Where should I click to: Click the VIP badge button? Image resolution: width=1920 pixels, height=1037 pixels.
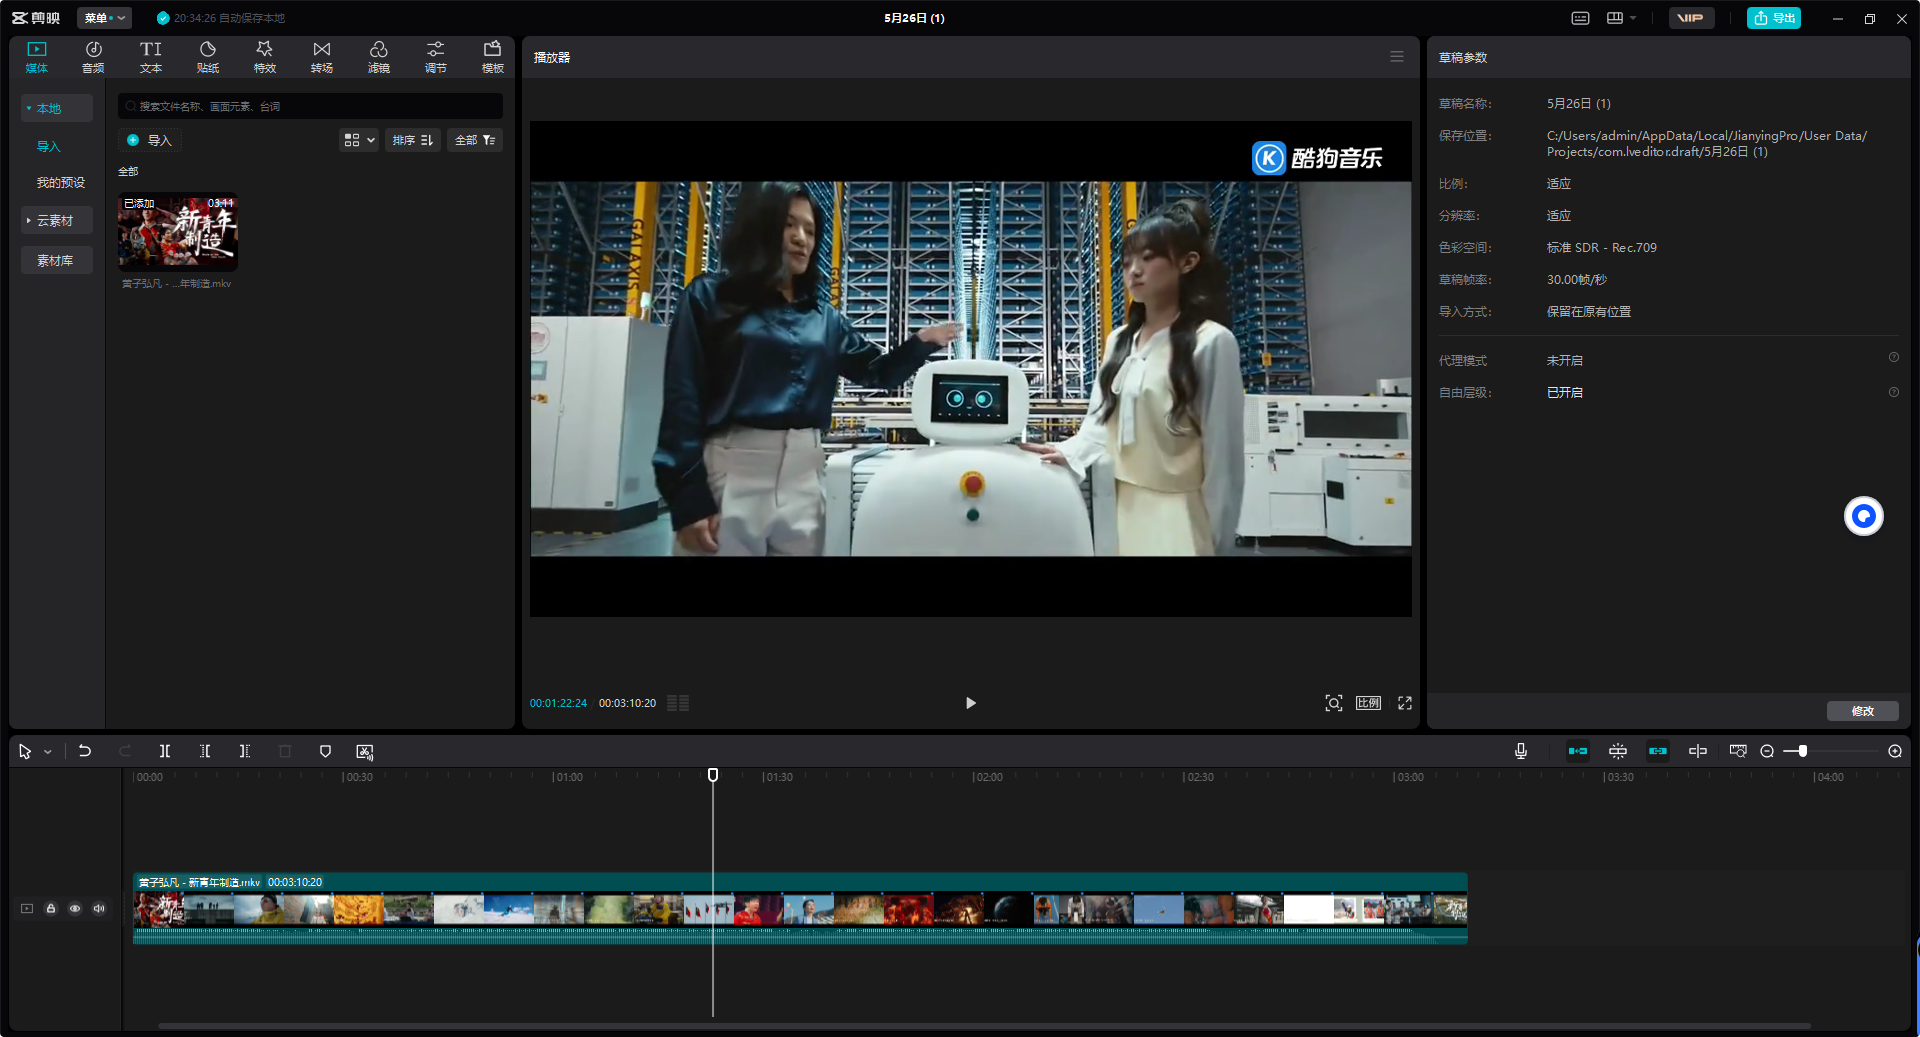(1691, 18)
